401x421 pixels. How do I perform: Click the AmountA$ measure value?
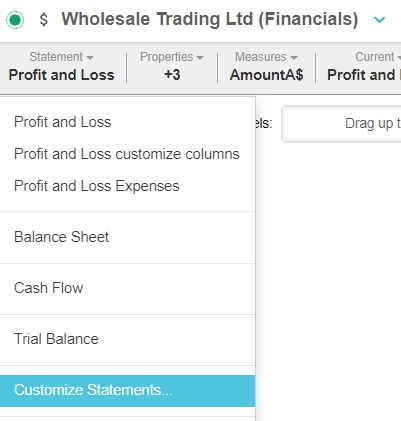tap(266, 75)
